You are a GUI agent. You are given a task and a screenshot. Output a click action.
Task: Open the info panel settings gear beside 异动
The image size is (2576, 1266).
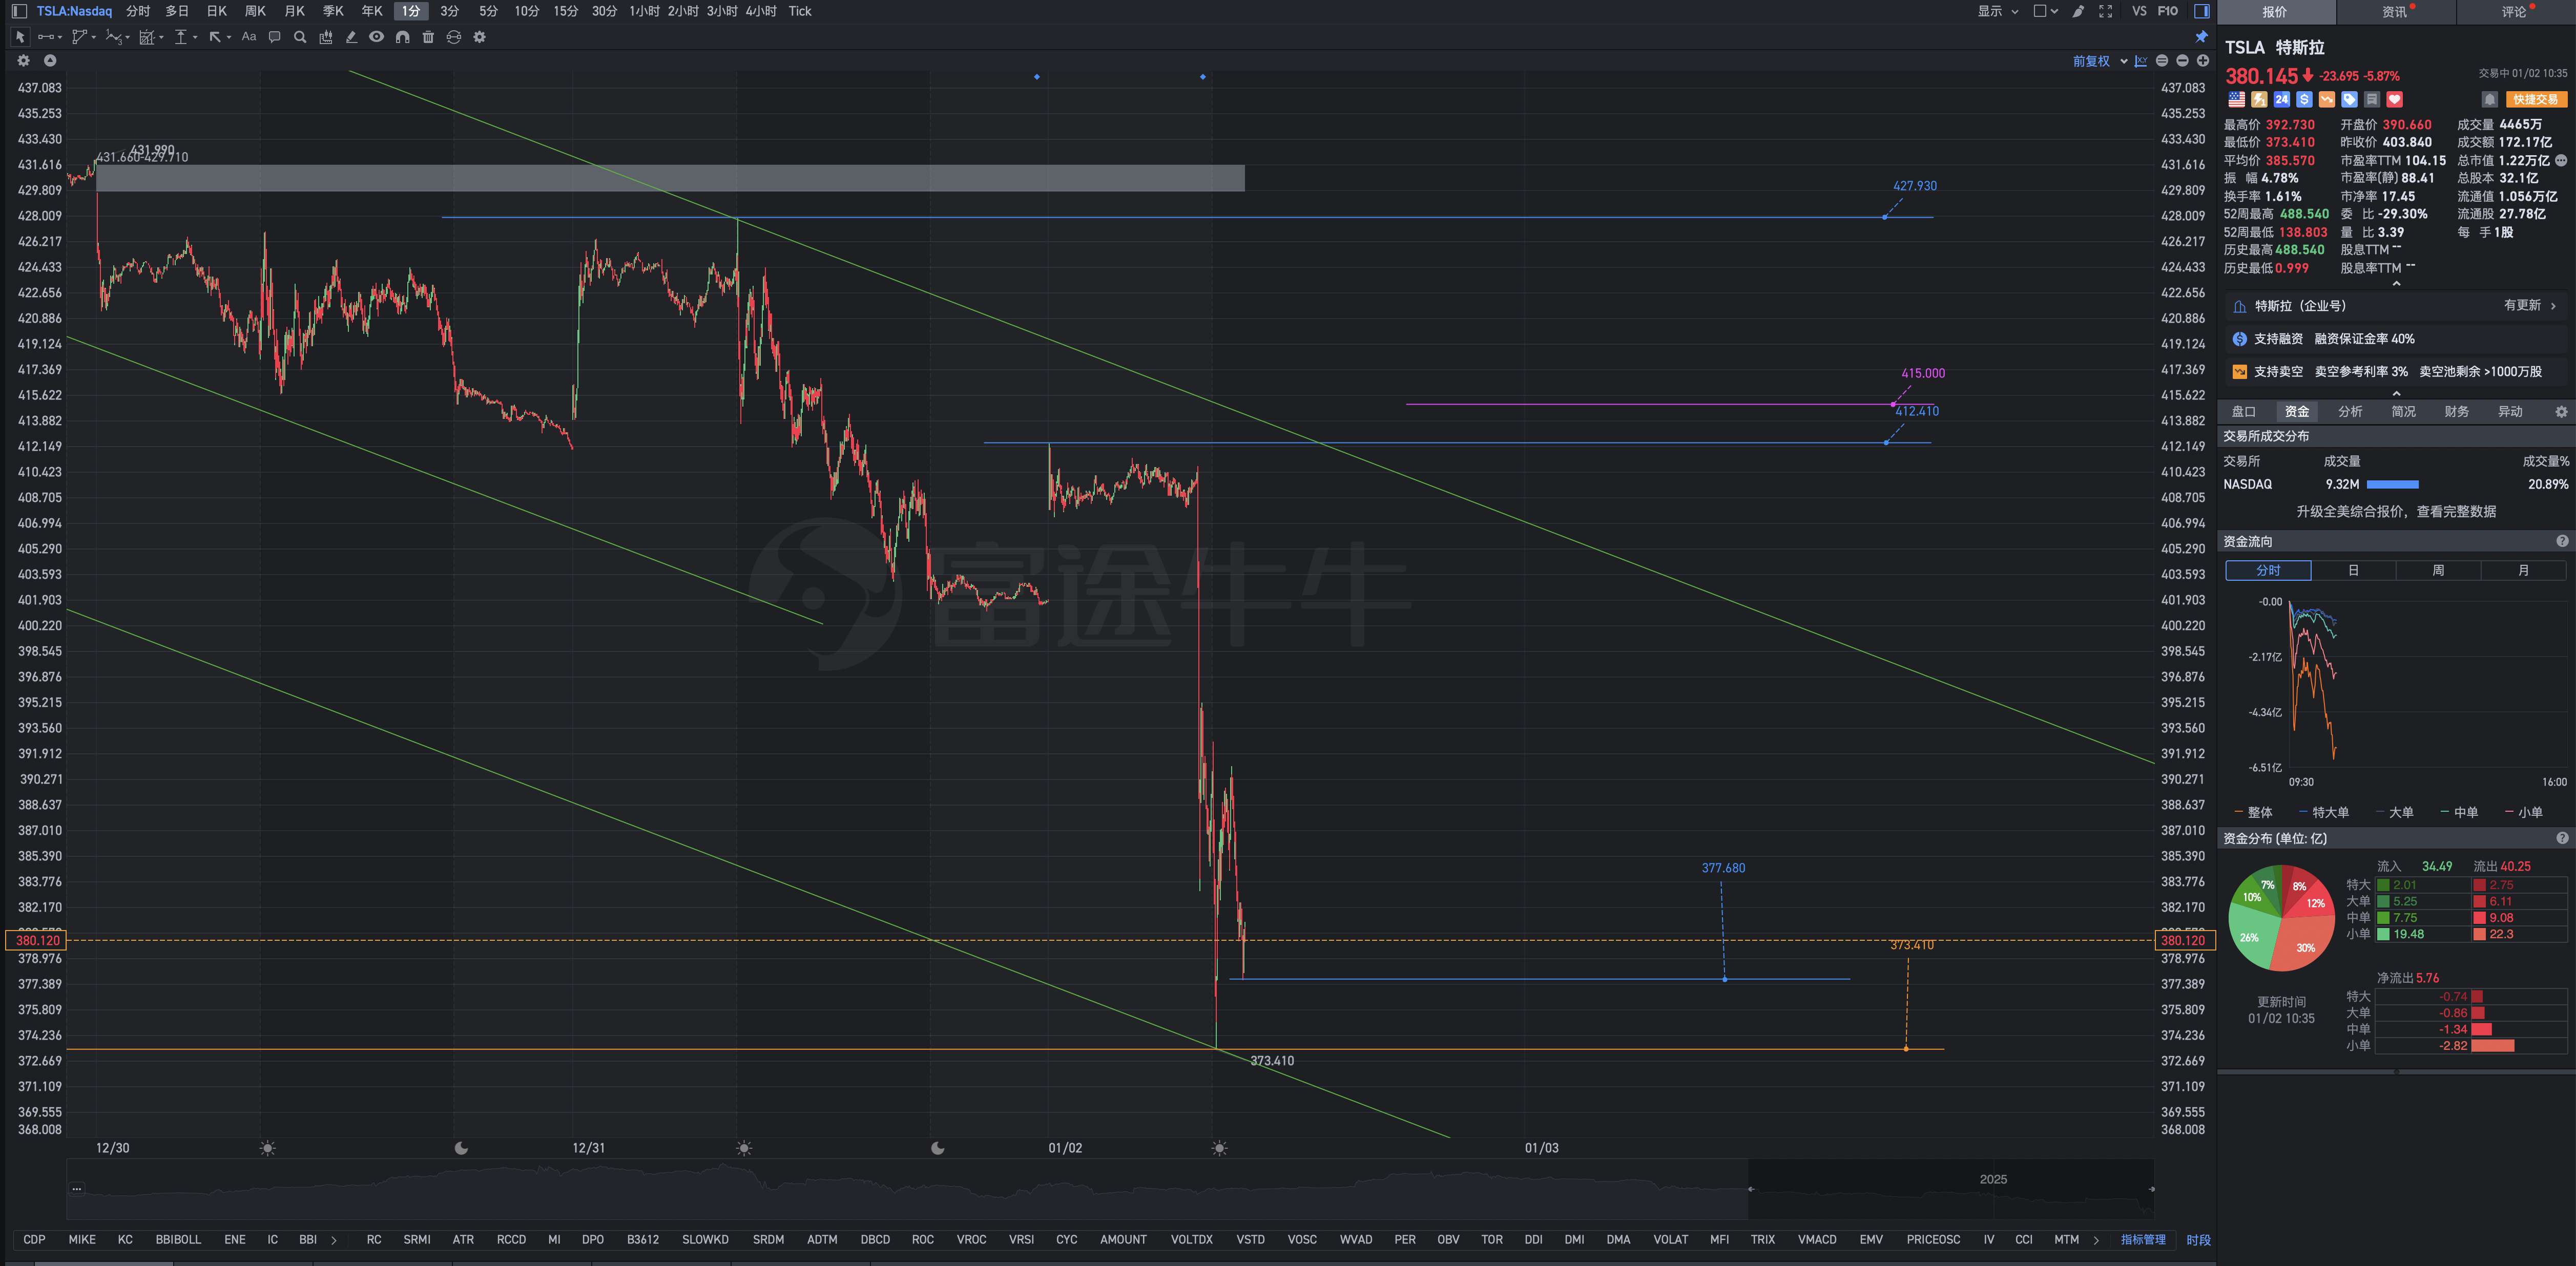[x=2561, y=412]
